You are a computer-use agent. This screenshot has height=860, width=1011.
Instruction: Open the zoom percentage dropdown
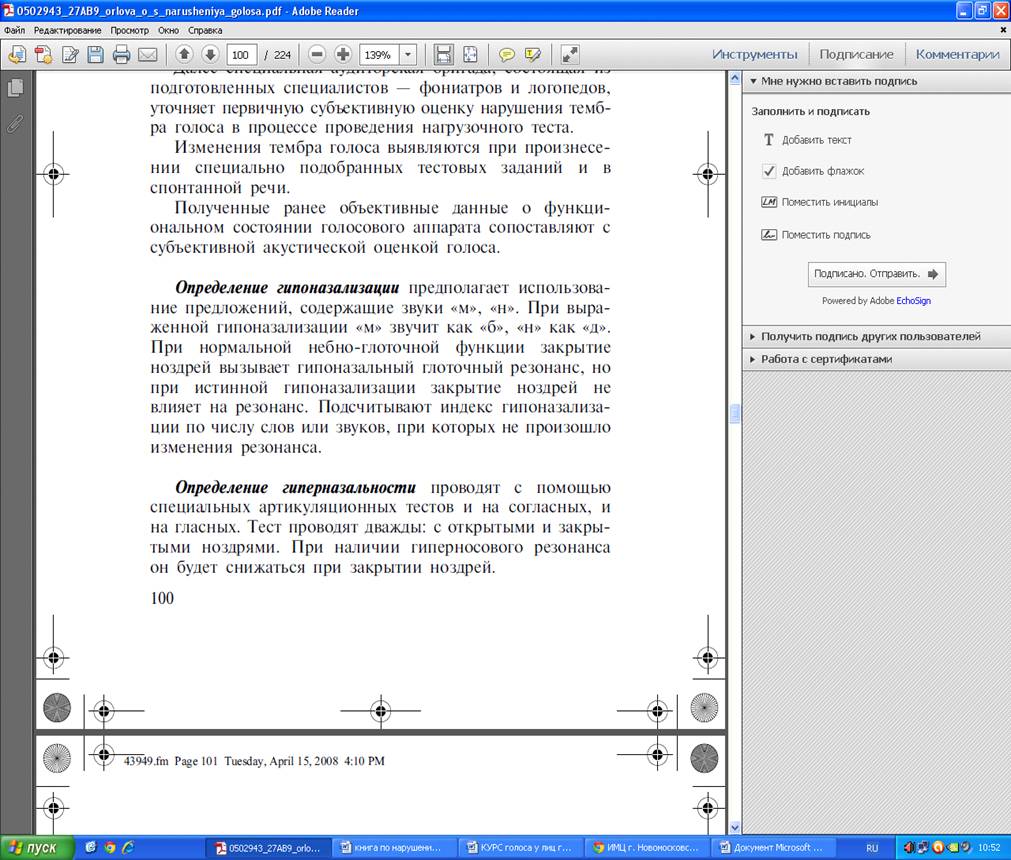(x=408, y=54)
